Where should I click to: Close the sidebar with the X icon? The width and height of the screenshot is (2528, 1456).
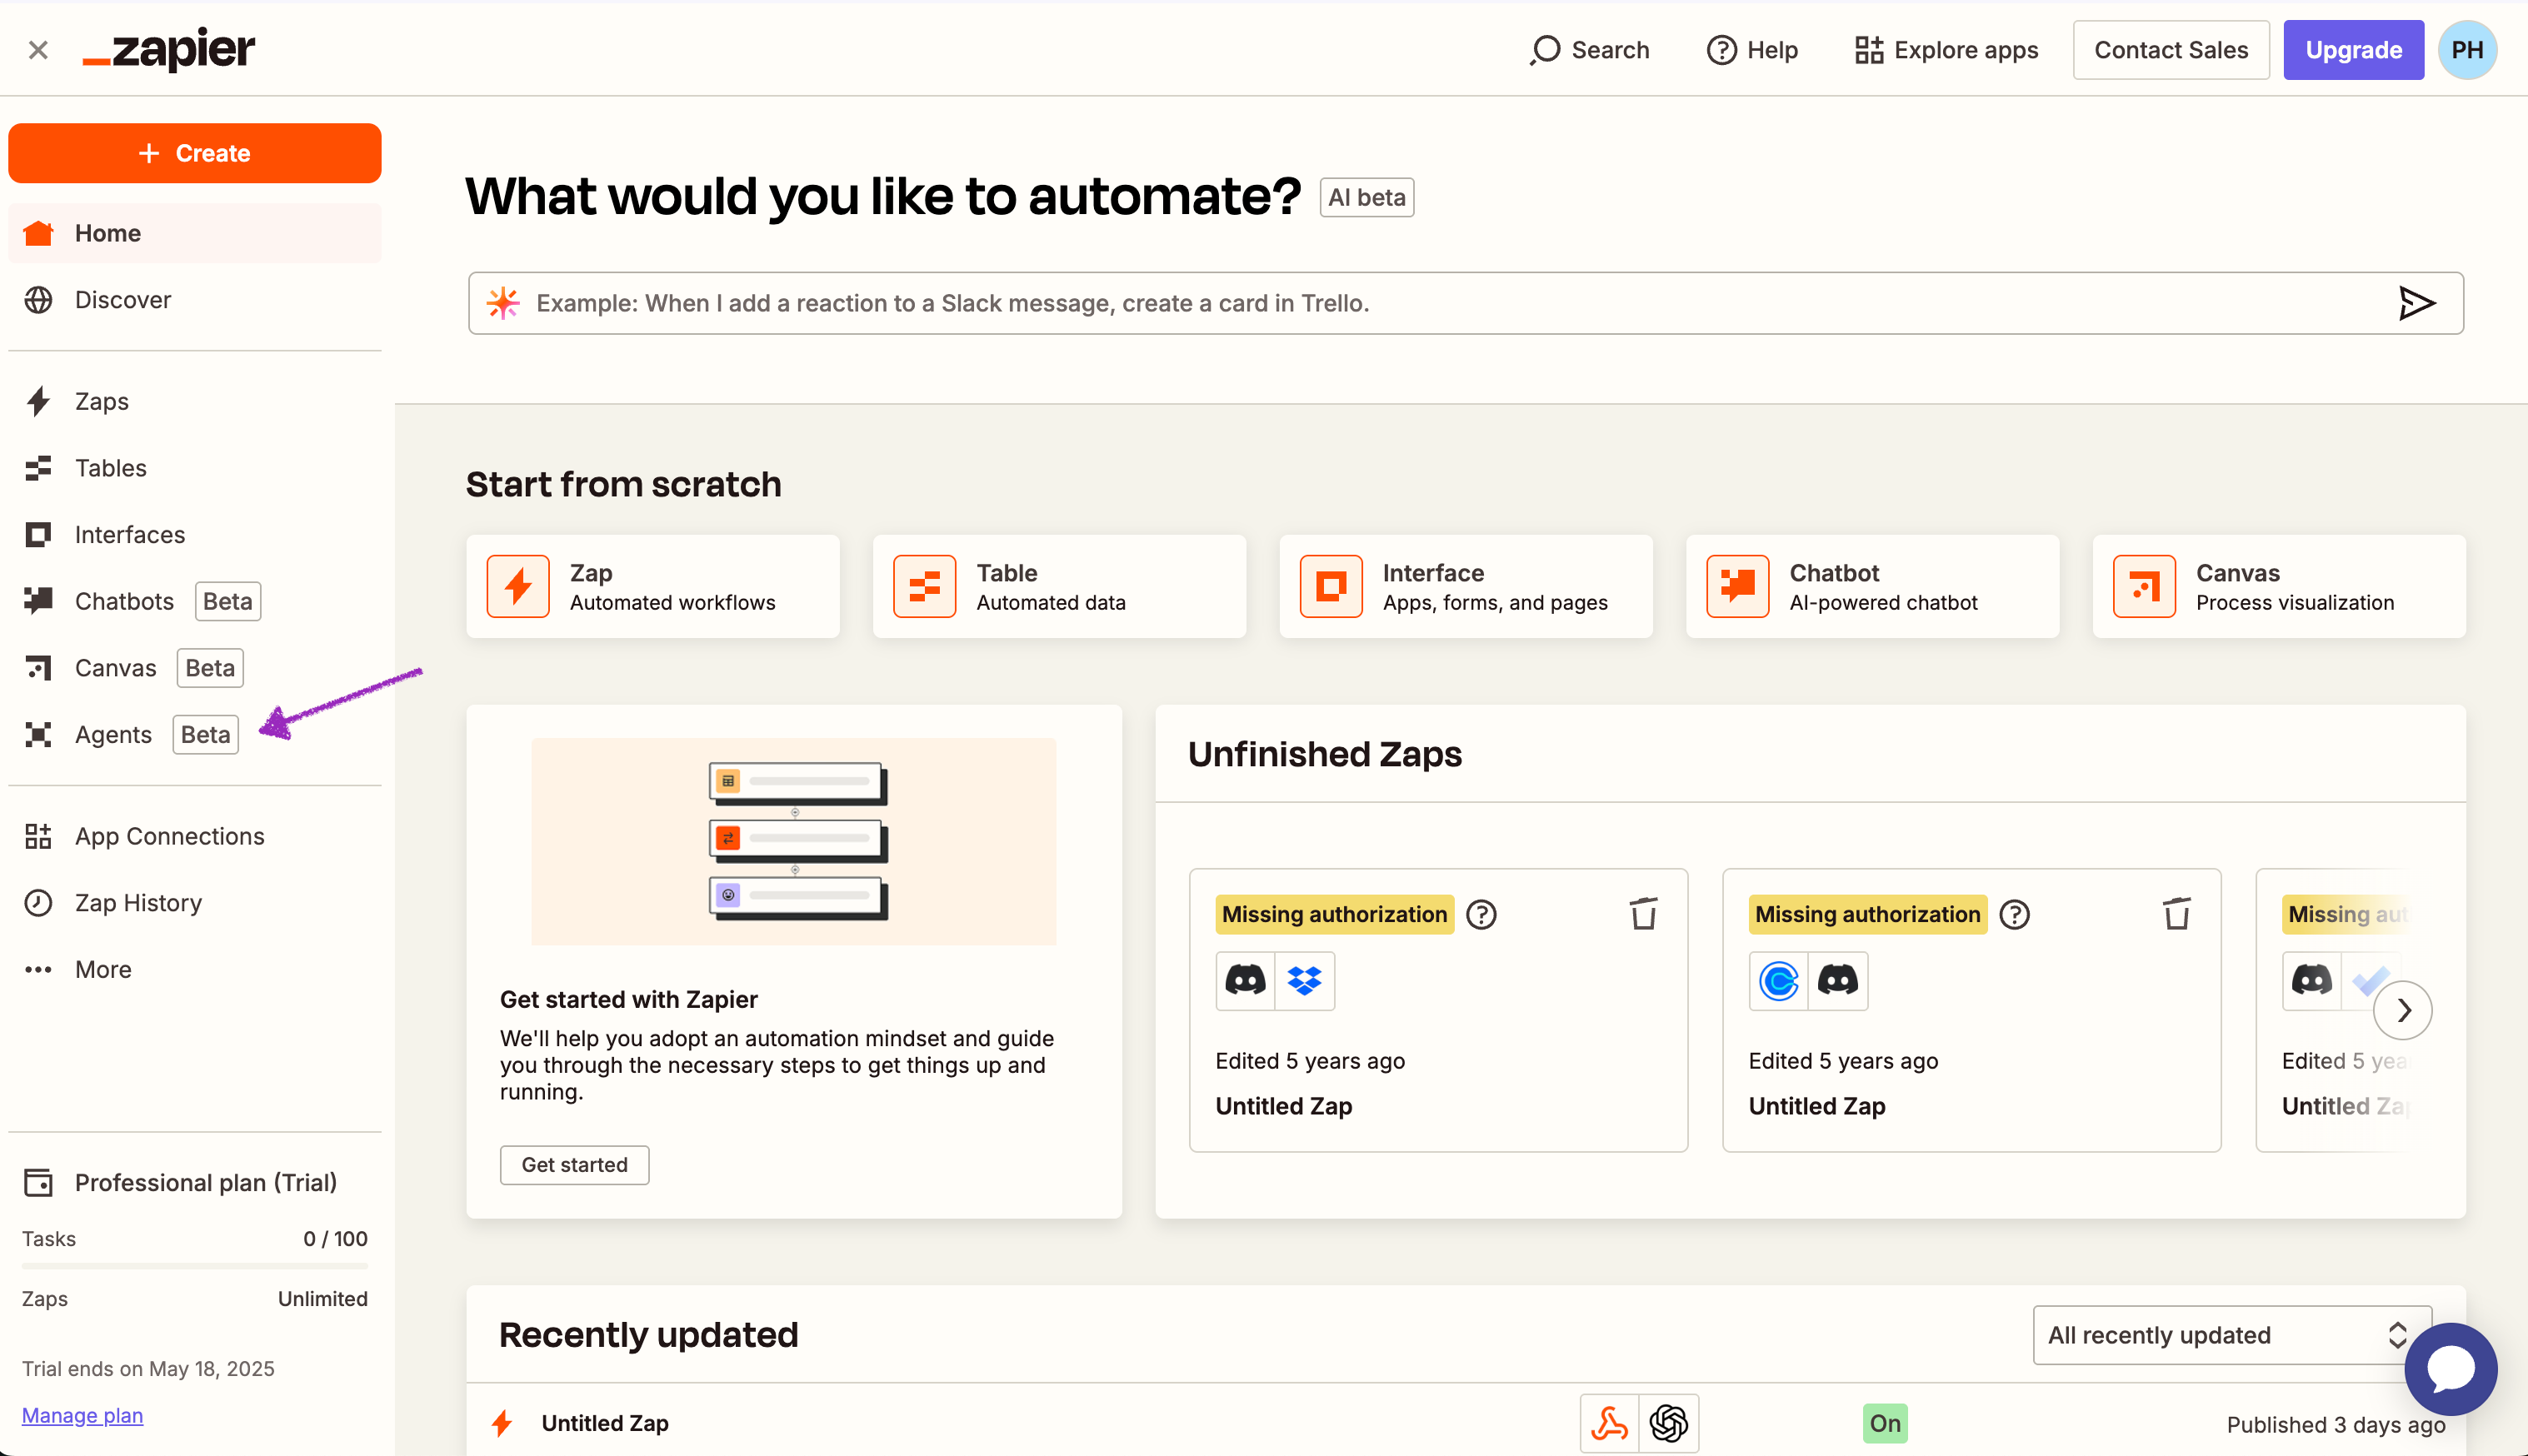38,50
